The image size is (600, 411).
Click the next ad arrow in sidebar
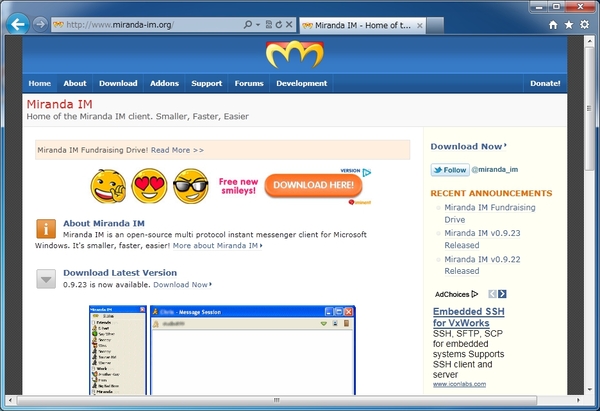coord(502,294)
